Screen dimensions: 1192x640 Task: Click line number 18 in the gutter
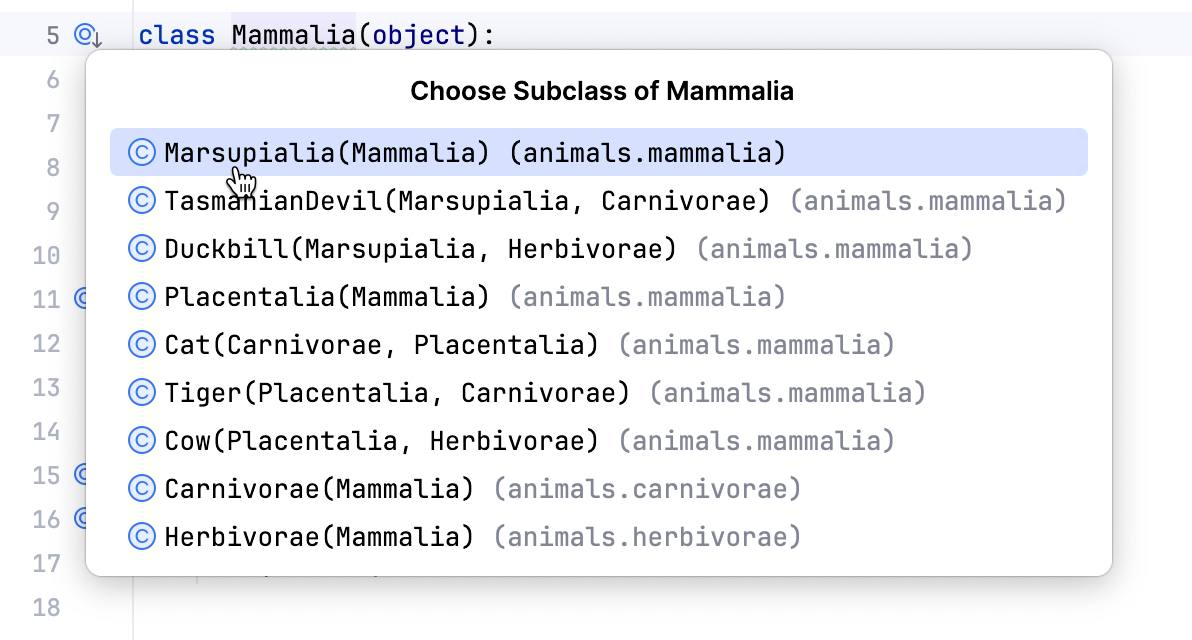[46, 607]
